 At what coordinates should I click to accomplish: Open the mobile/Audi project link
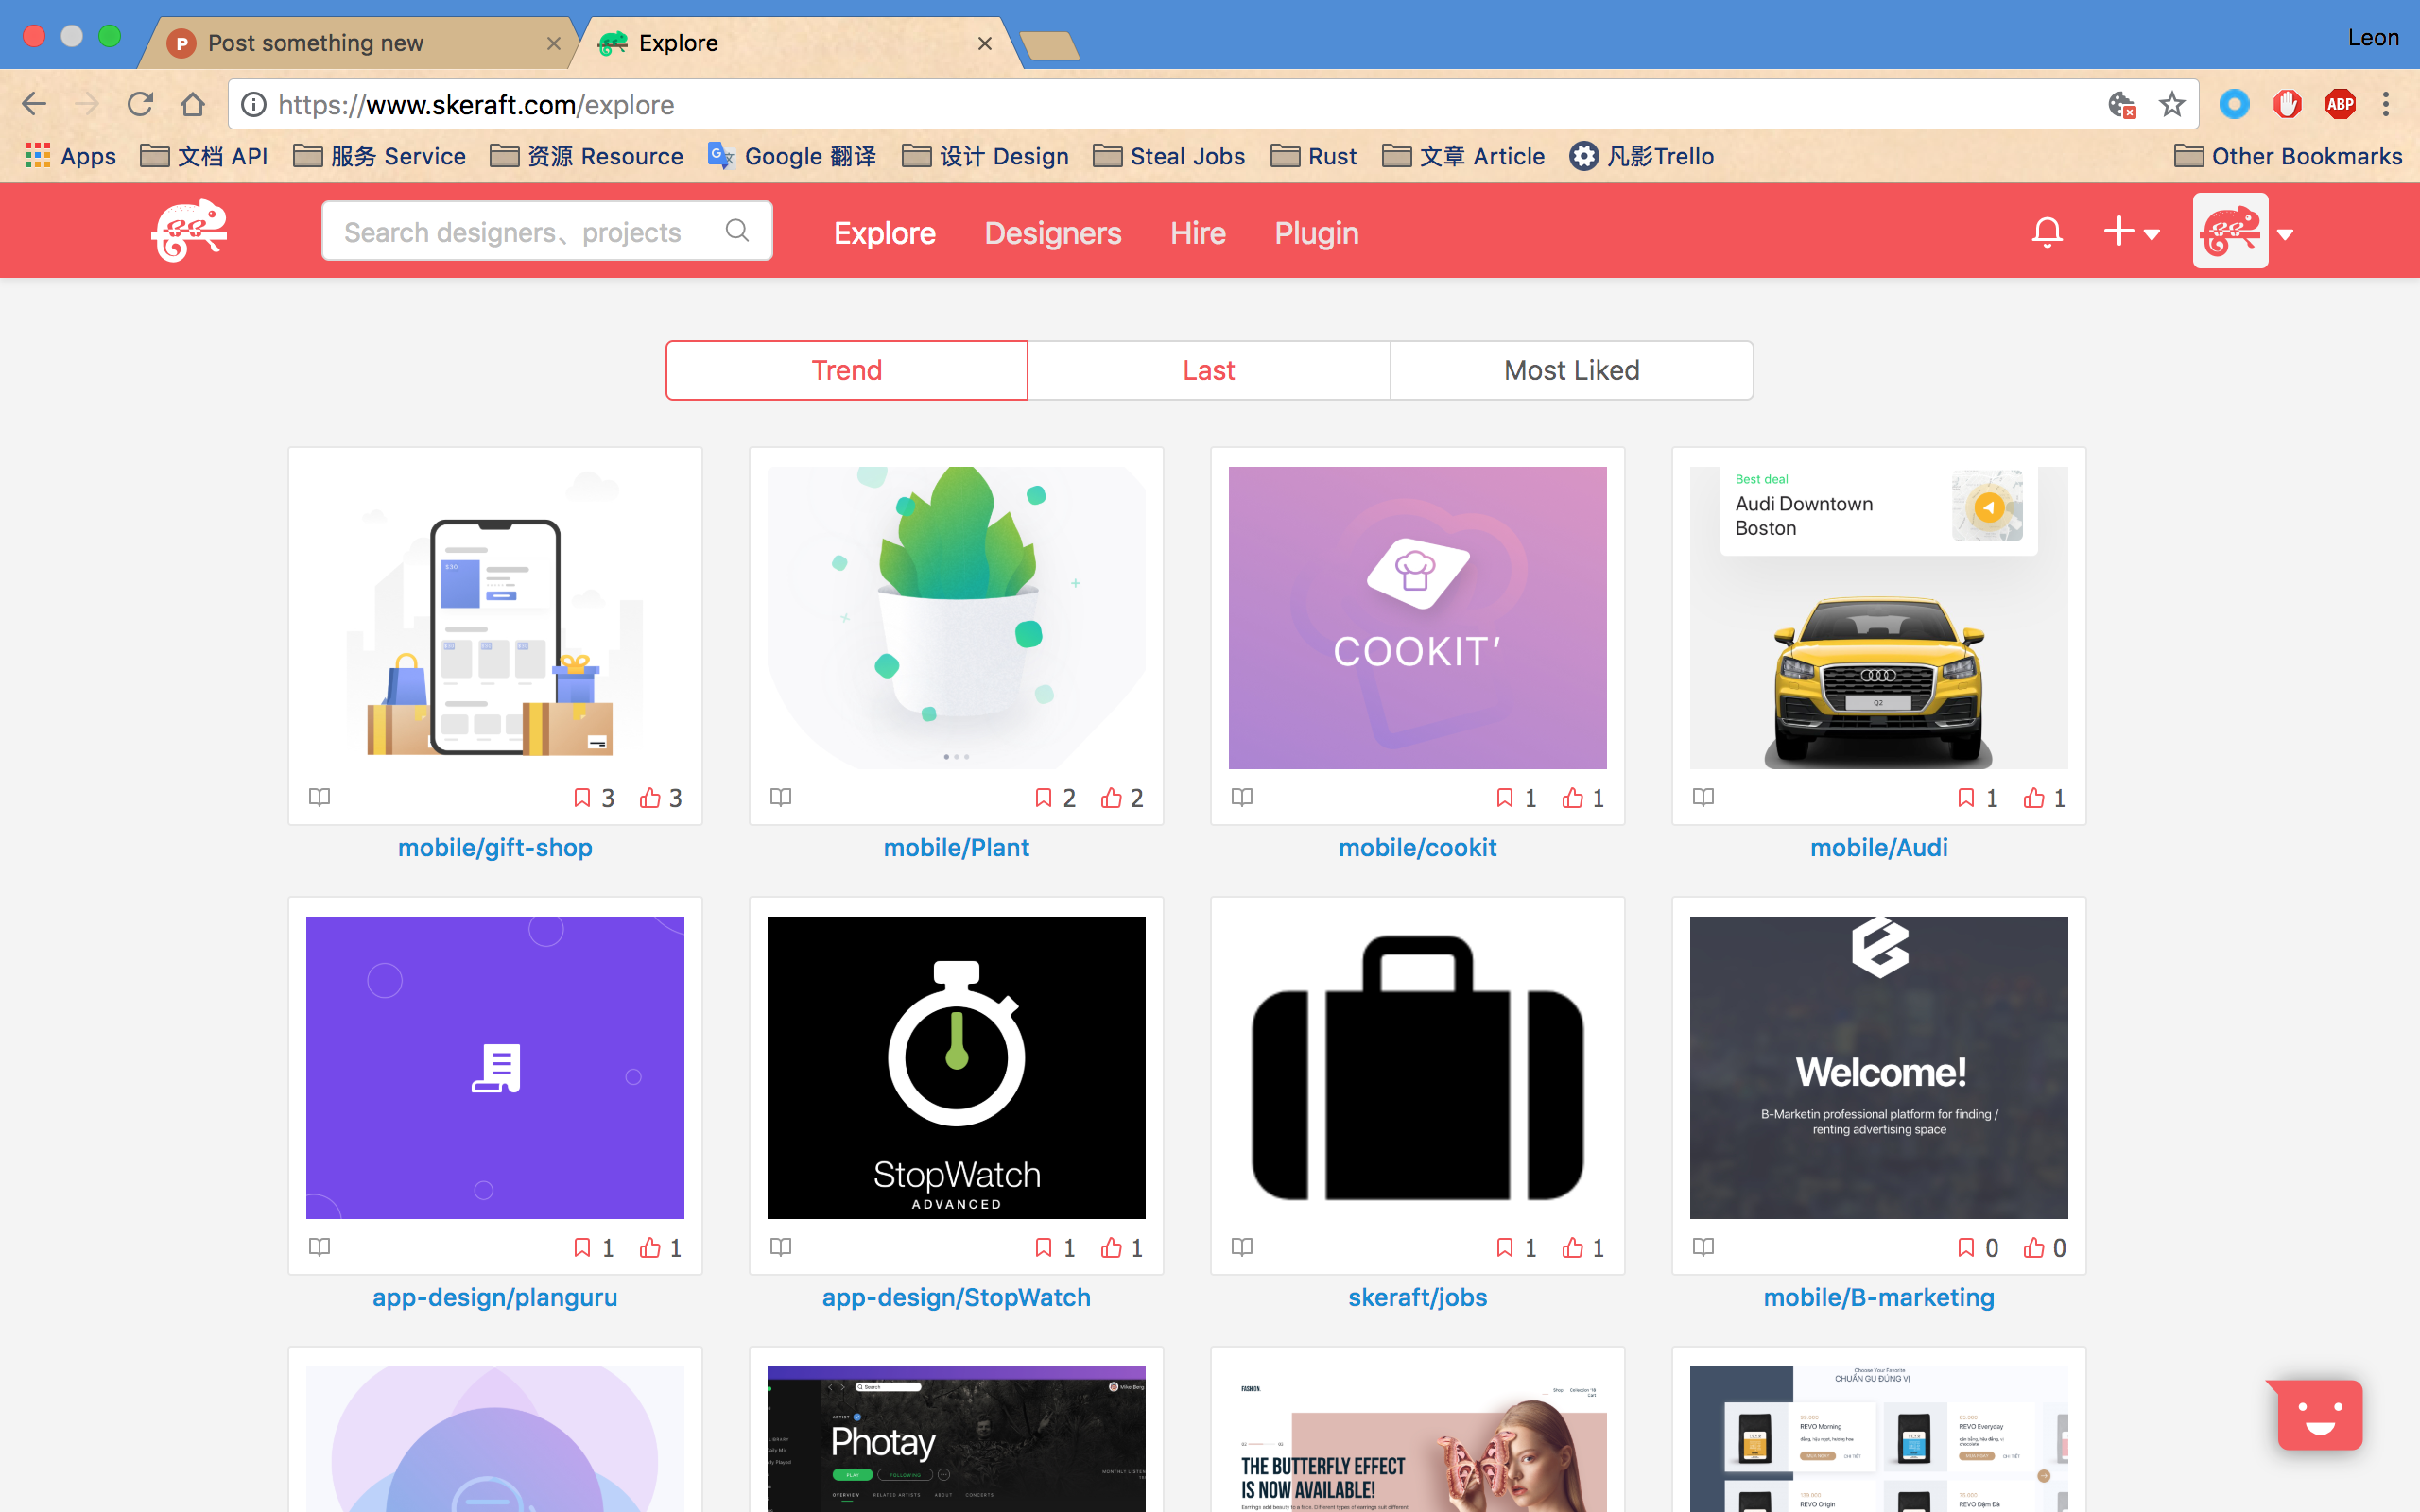click(x=1878, y=847)
